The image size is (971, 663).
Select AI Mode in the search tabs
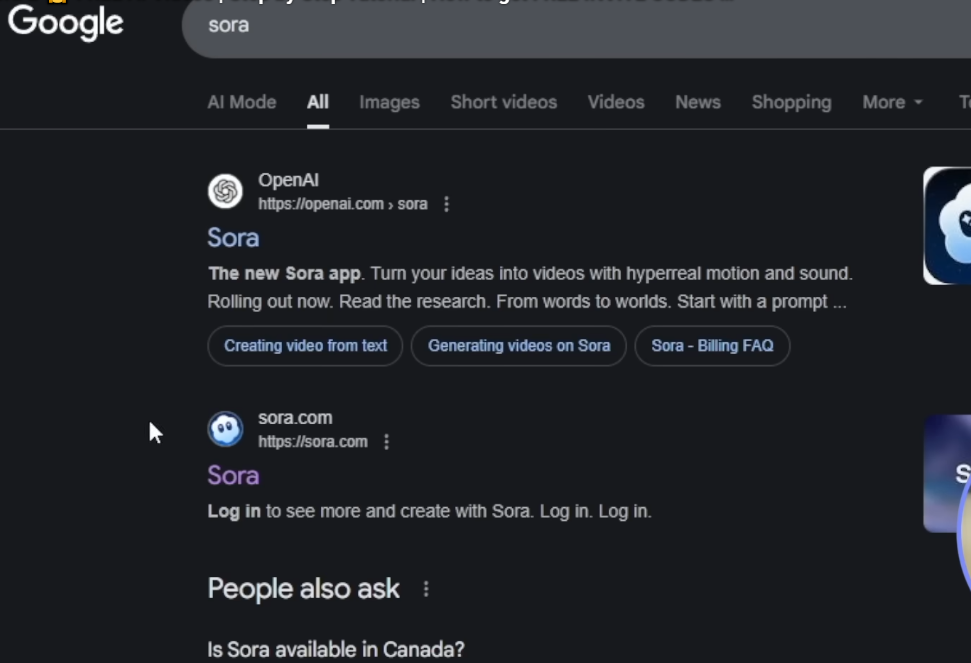click(241, 102)
